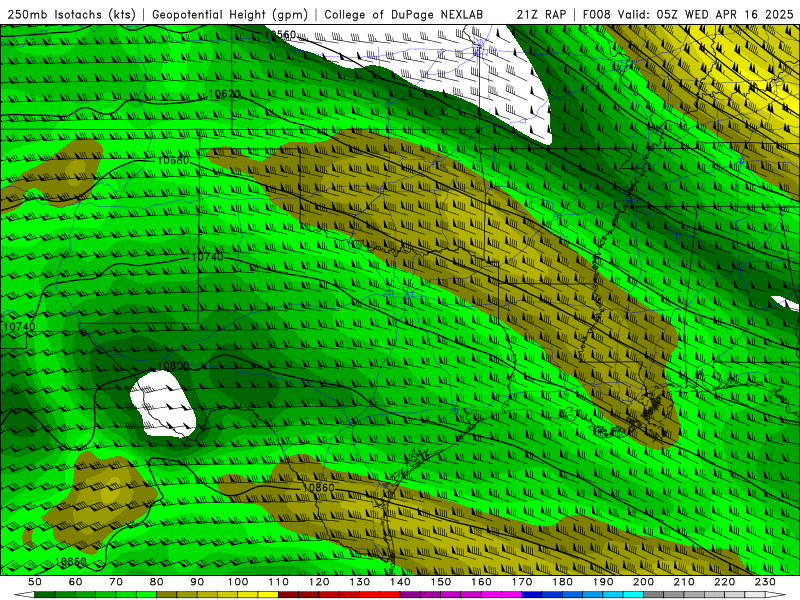Click the color bar label '110'
Image resolution: width=800 pixels, height=600 pixels.
coord(278,582)
